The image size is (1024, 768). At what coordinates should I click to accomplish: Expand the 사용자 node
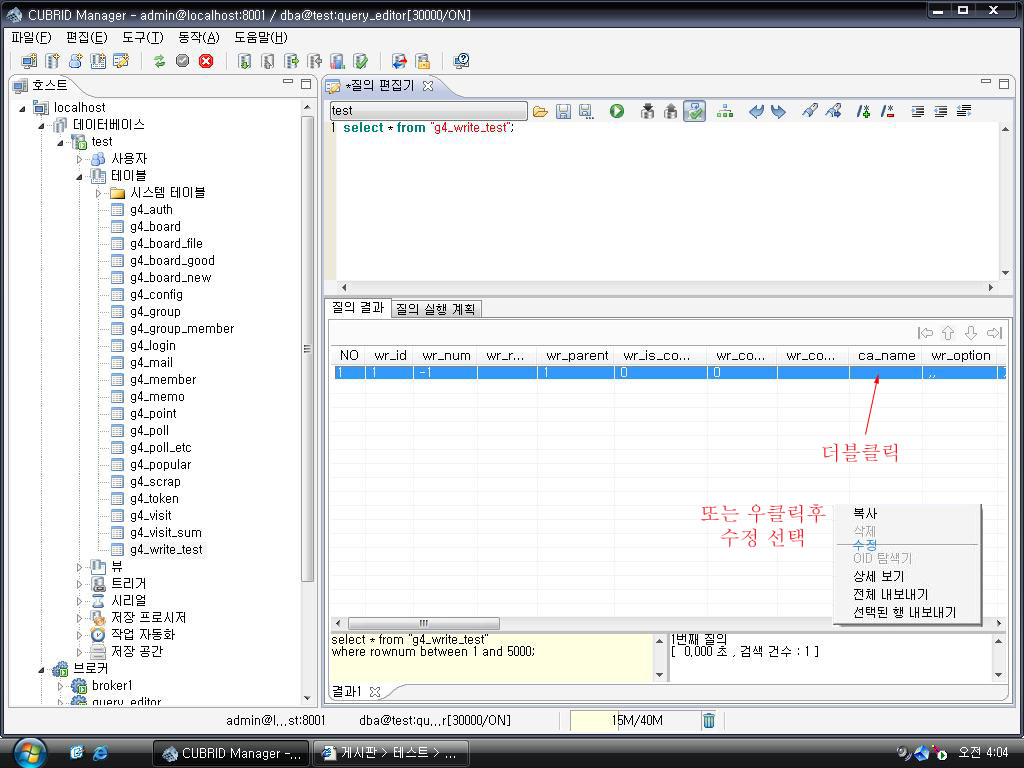coord(79,159)
